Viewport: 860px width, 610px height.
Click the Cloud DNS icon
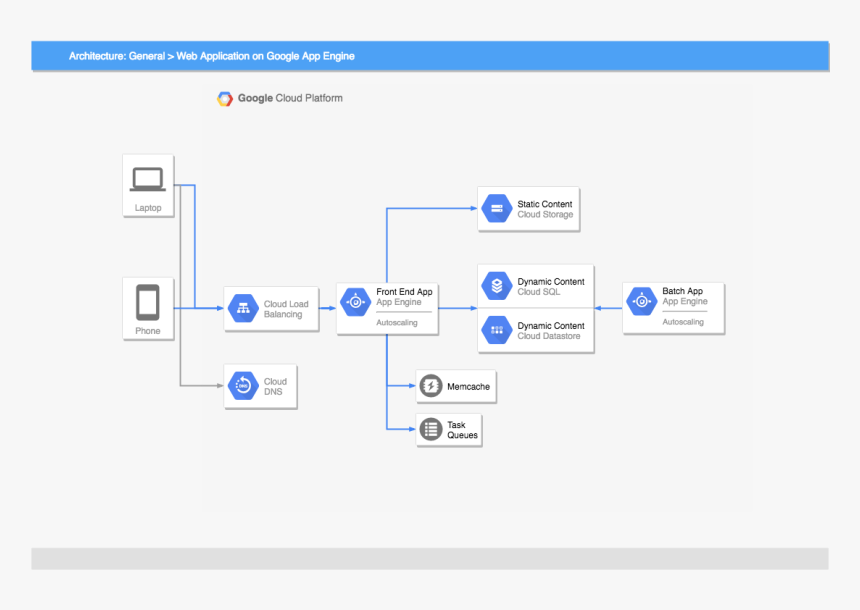tap(242, 385)
